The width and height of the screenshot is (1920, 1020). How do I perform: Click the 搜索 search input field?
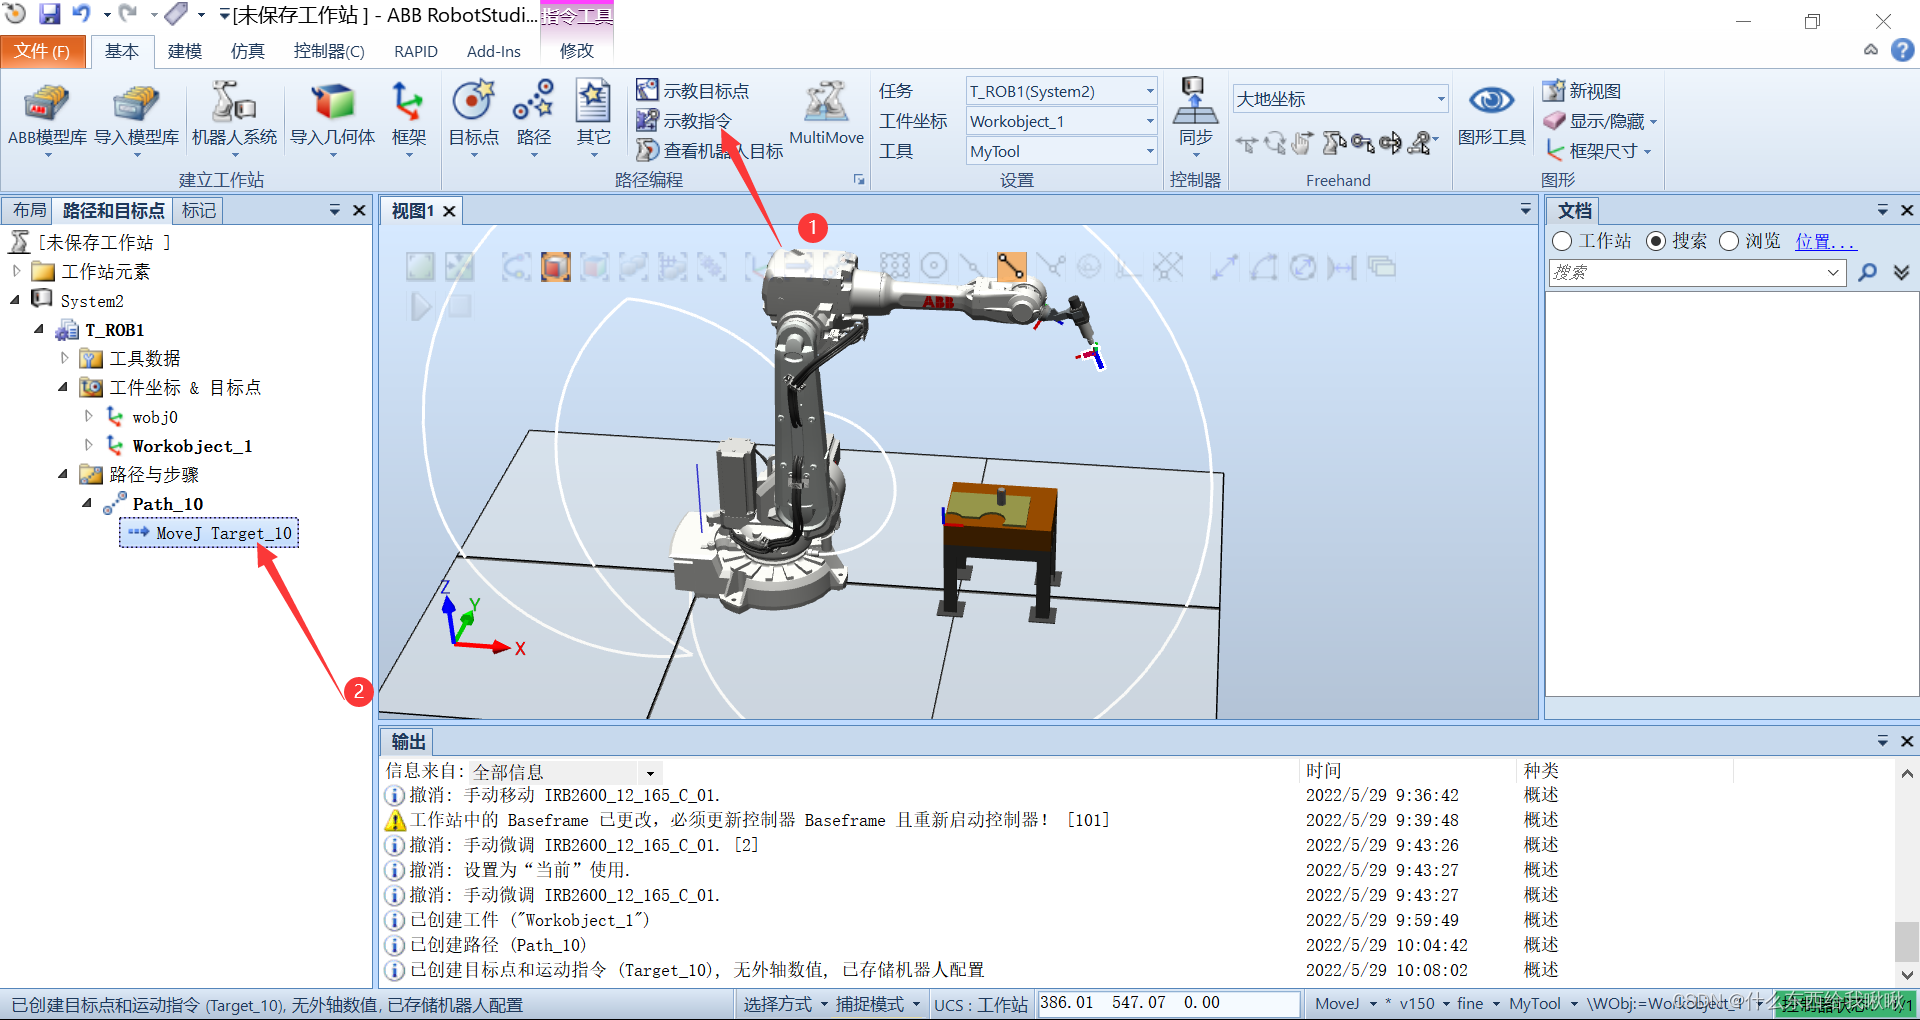[x=1696, y=272]
